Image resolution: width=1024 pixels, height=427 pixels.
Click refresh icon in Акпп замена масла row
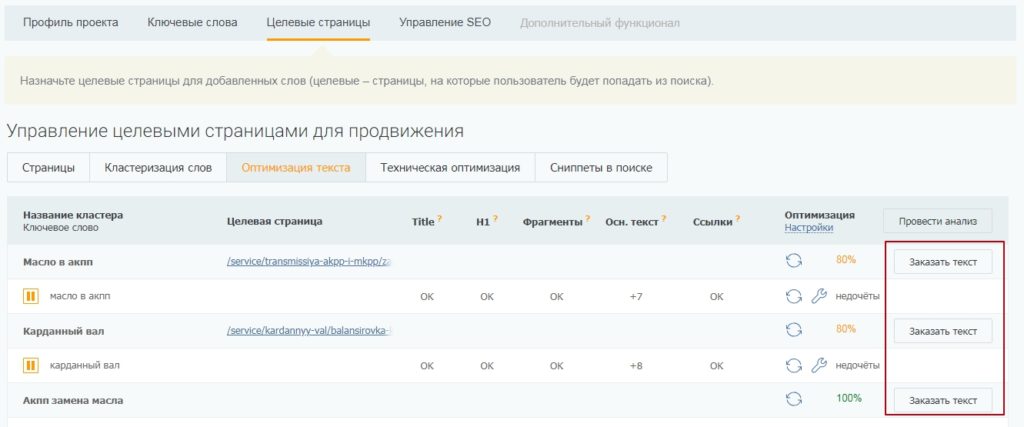click(x=794, y=399)
